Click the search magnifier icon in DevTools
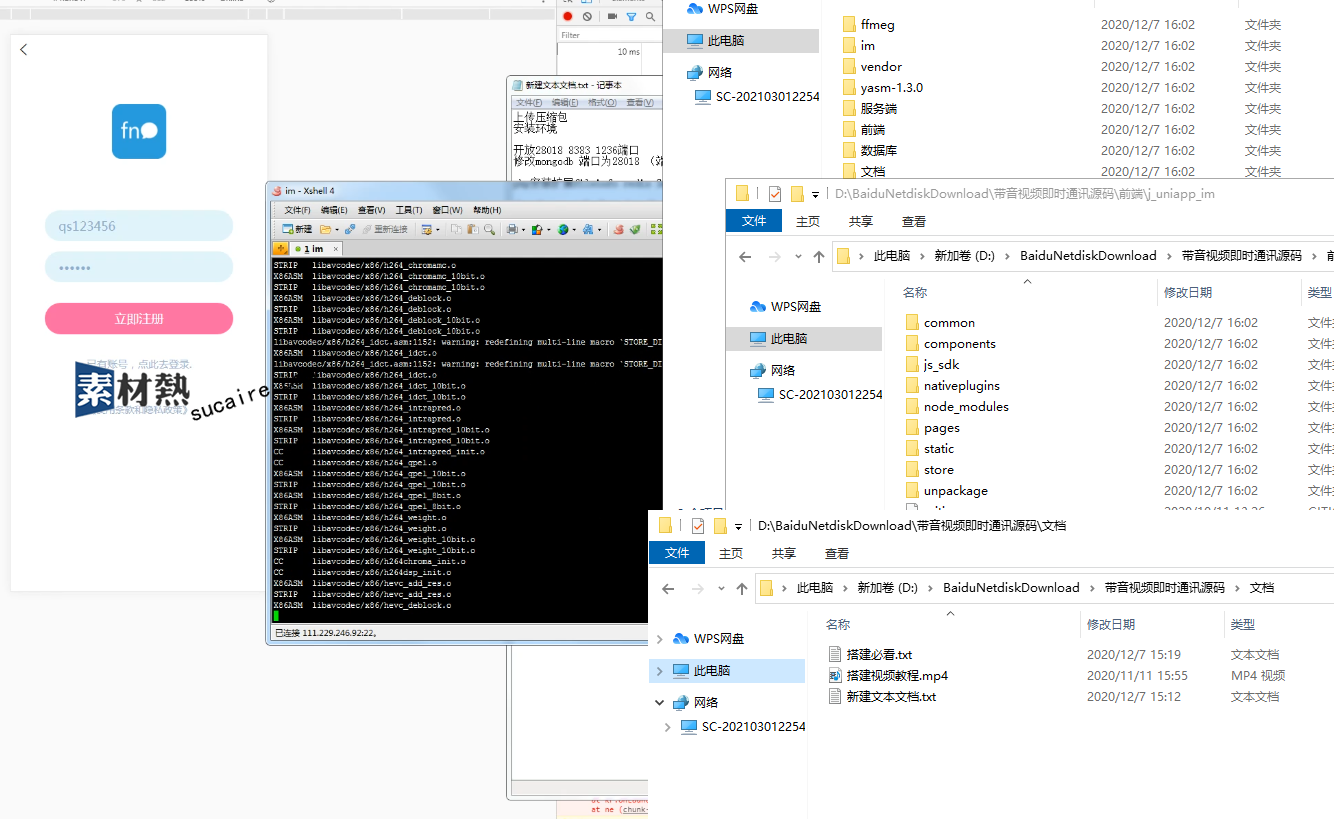 pyautogui.click(x=651, y=16)
